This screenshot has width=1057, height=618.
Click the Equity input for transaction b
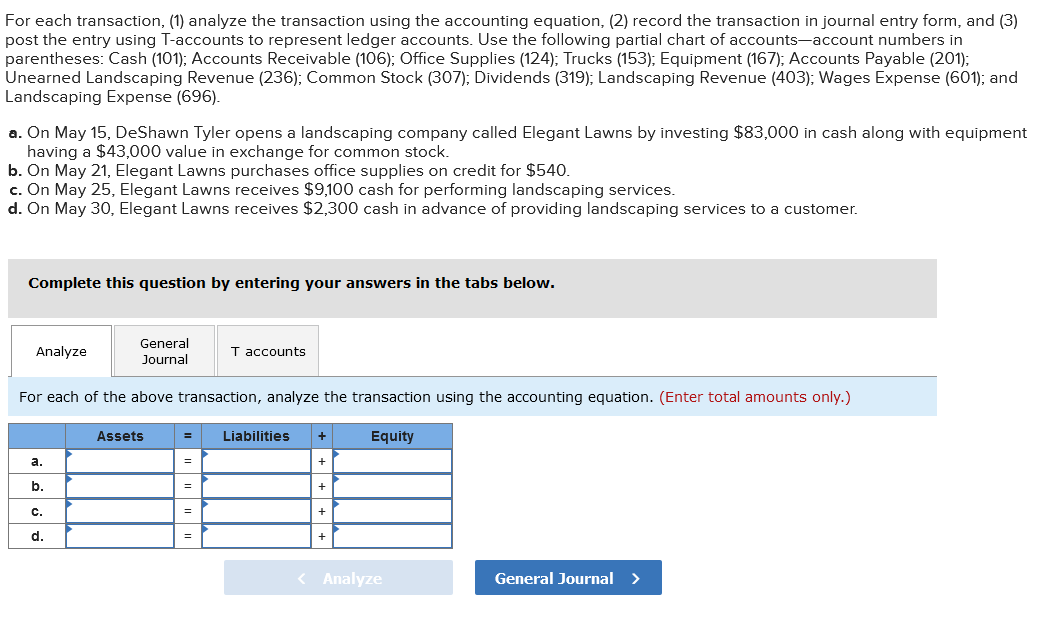pos(392,486)
